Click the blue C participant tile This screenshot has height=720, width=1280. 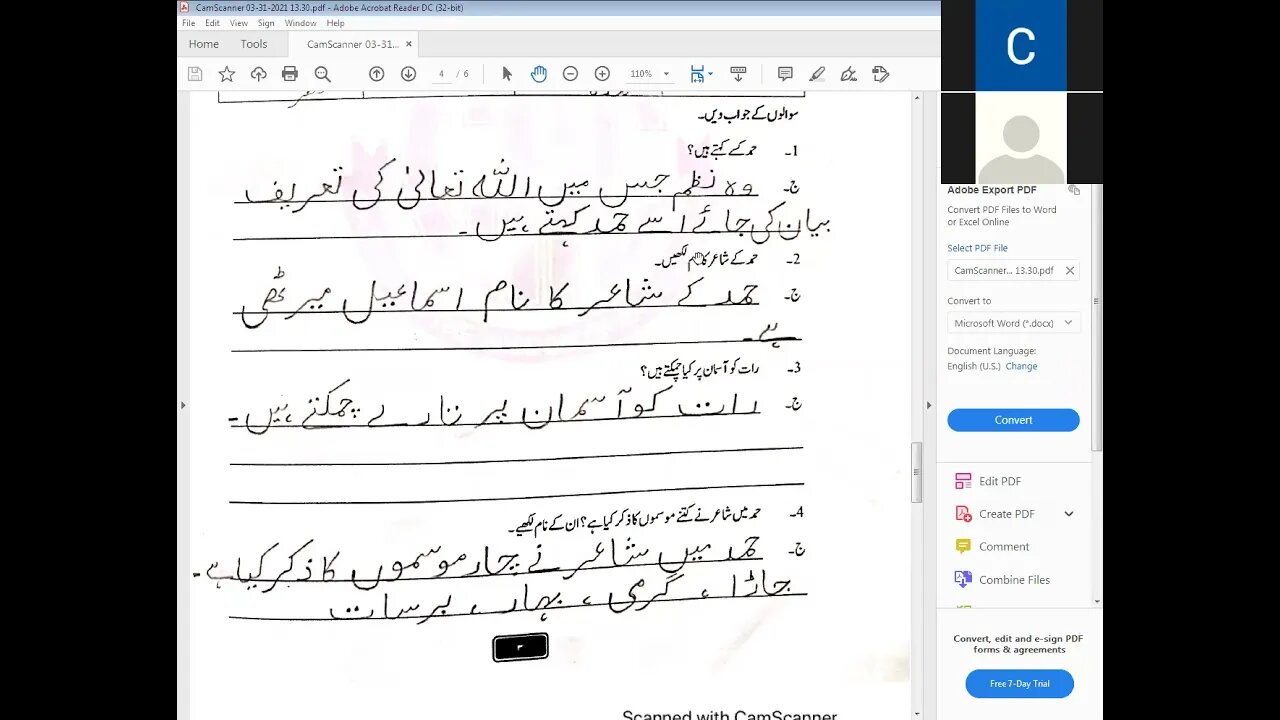[1021, 45]
